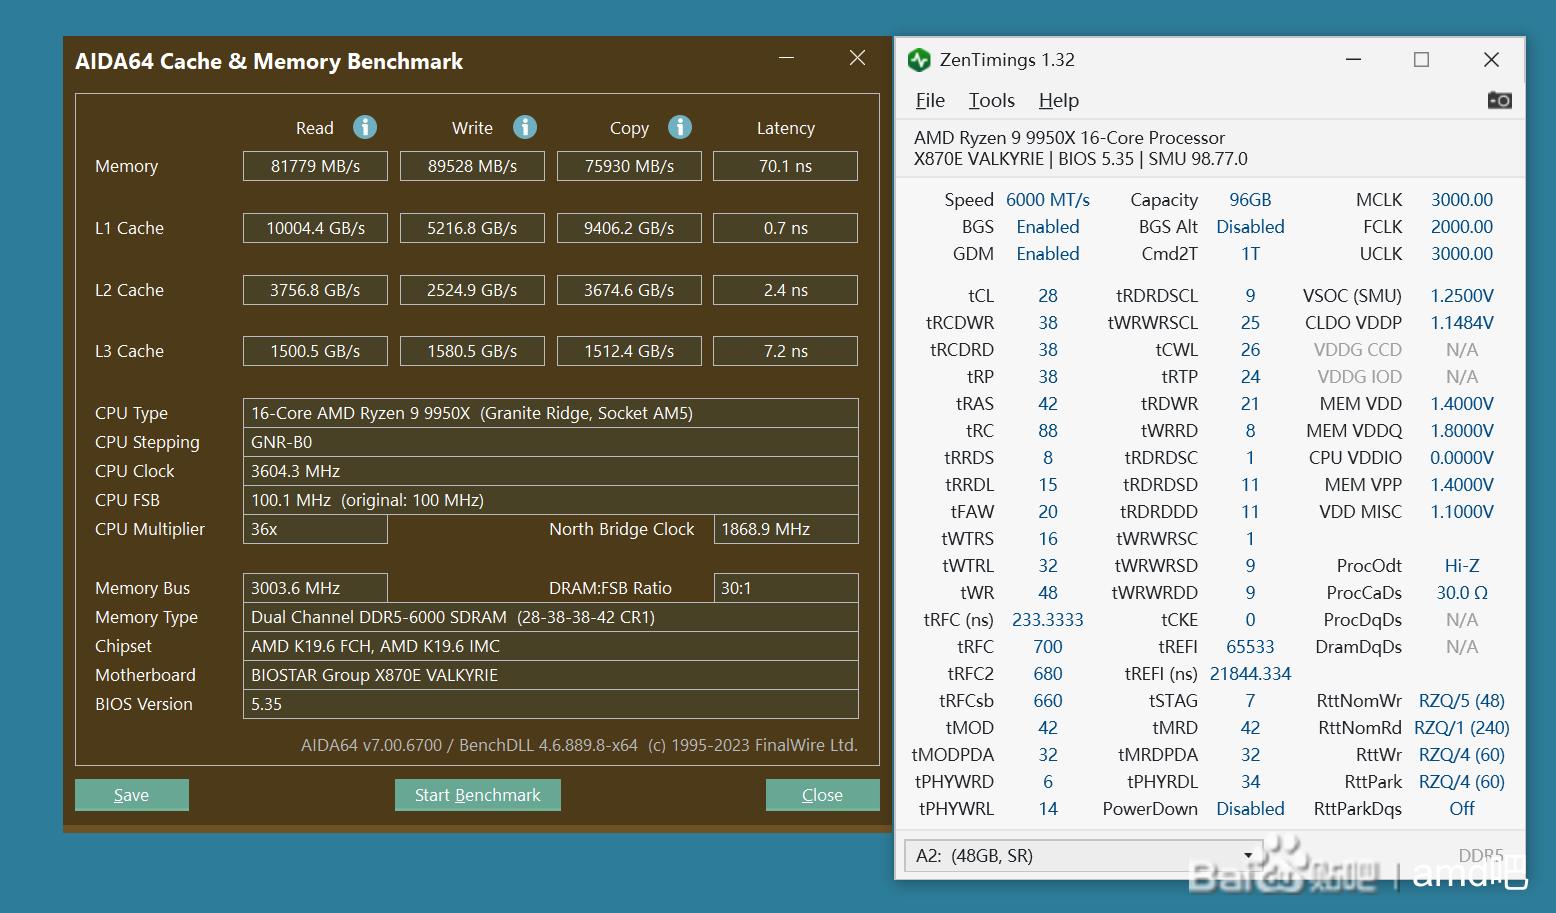This screenshot has width=1556, height=913.
Task: Open the Help menu in ZenTimings
Action: [x=1058, y=100]
